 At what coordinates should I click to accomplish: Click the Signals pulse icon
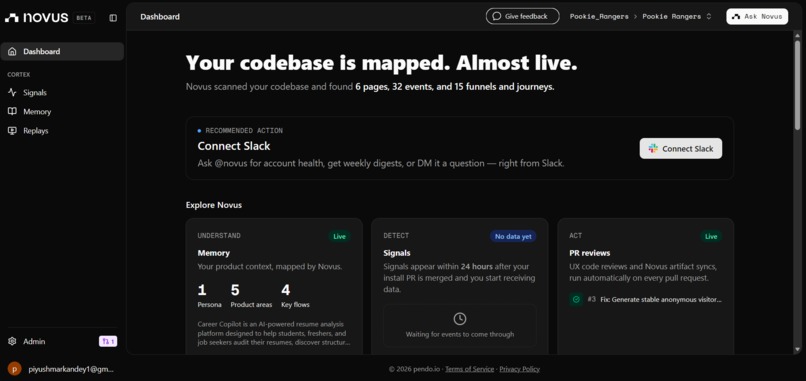pos(12,93)
